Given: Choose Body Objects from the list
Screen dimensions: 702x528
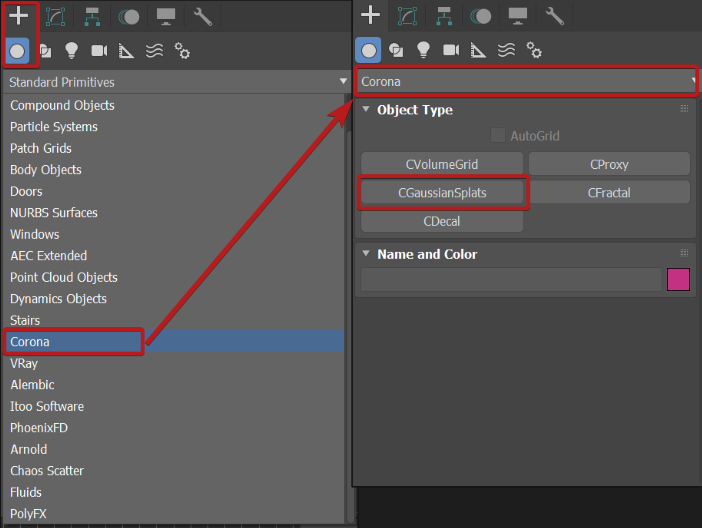Looking at the screenshot, I should 174,170.
